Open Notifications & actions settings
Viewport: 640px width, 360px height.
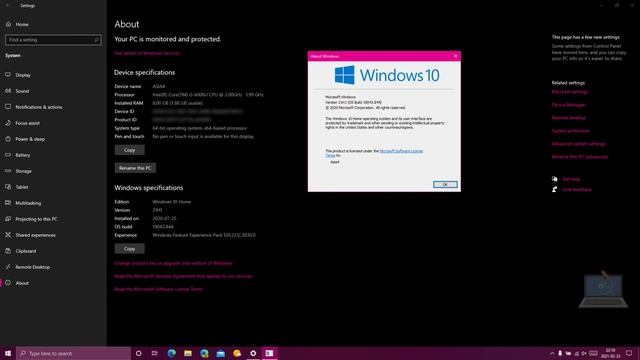(x=39, y=107)
